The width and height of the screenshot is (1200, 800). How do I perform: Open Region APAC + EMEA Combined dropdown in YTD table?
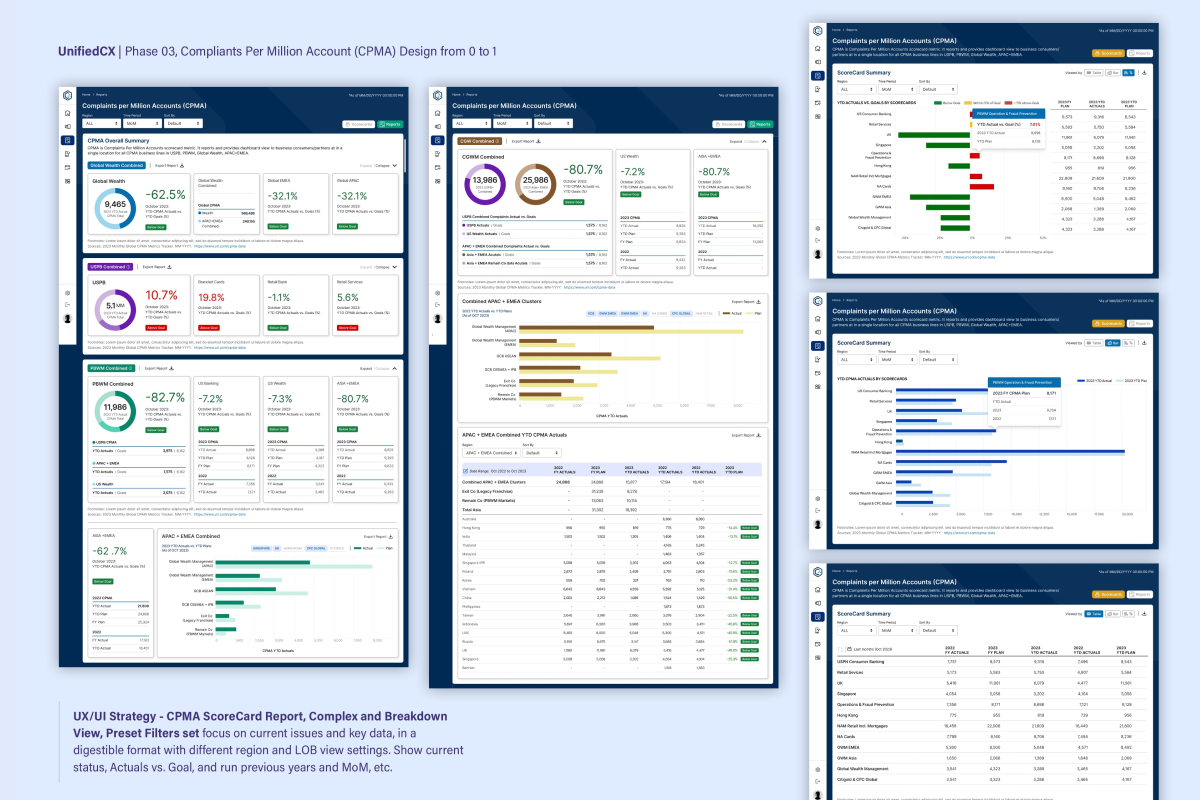pos(491,453)
